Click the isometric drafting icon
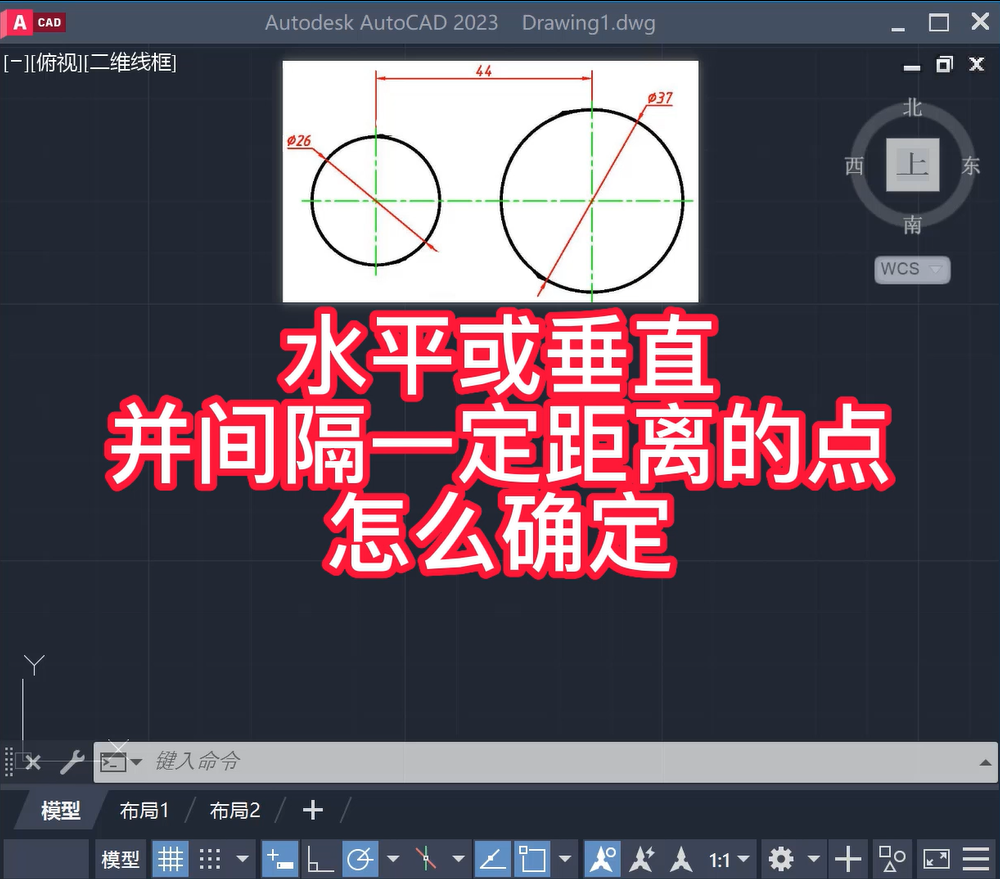 pos(427,859)
